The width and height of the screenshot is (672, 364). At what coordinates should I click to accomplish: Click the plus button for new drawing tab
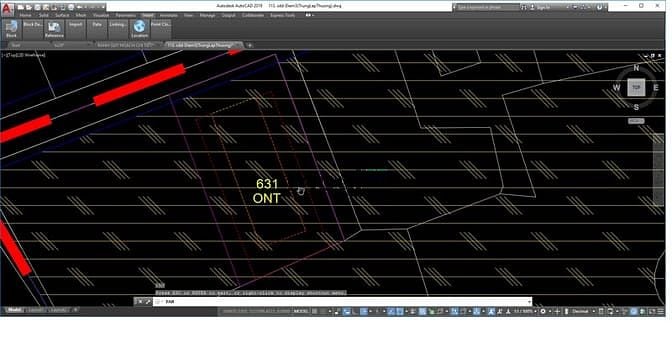(250, 45)
